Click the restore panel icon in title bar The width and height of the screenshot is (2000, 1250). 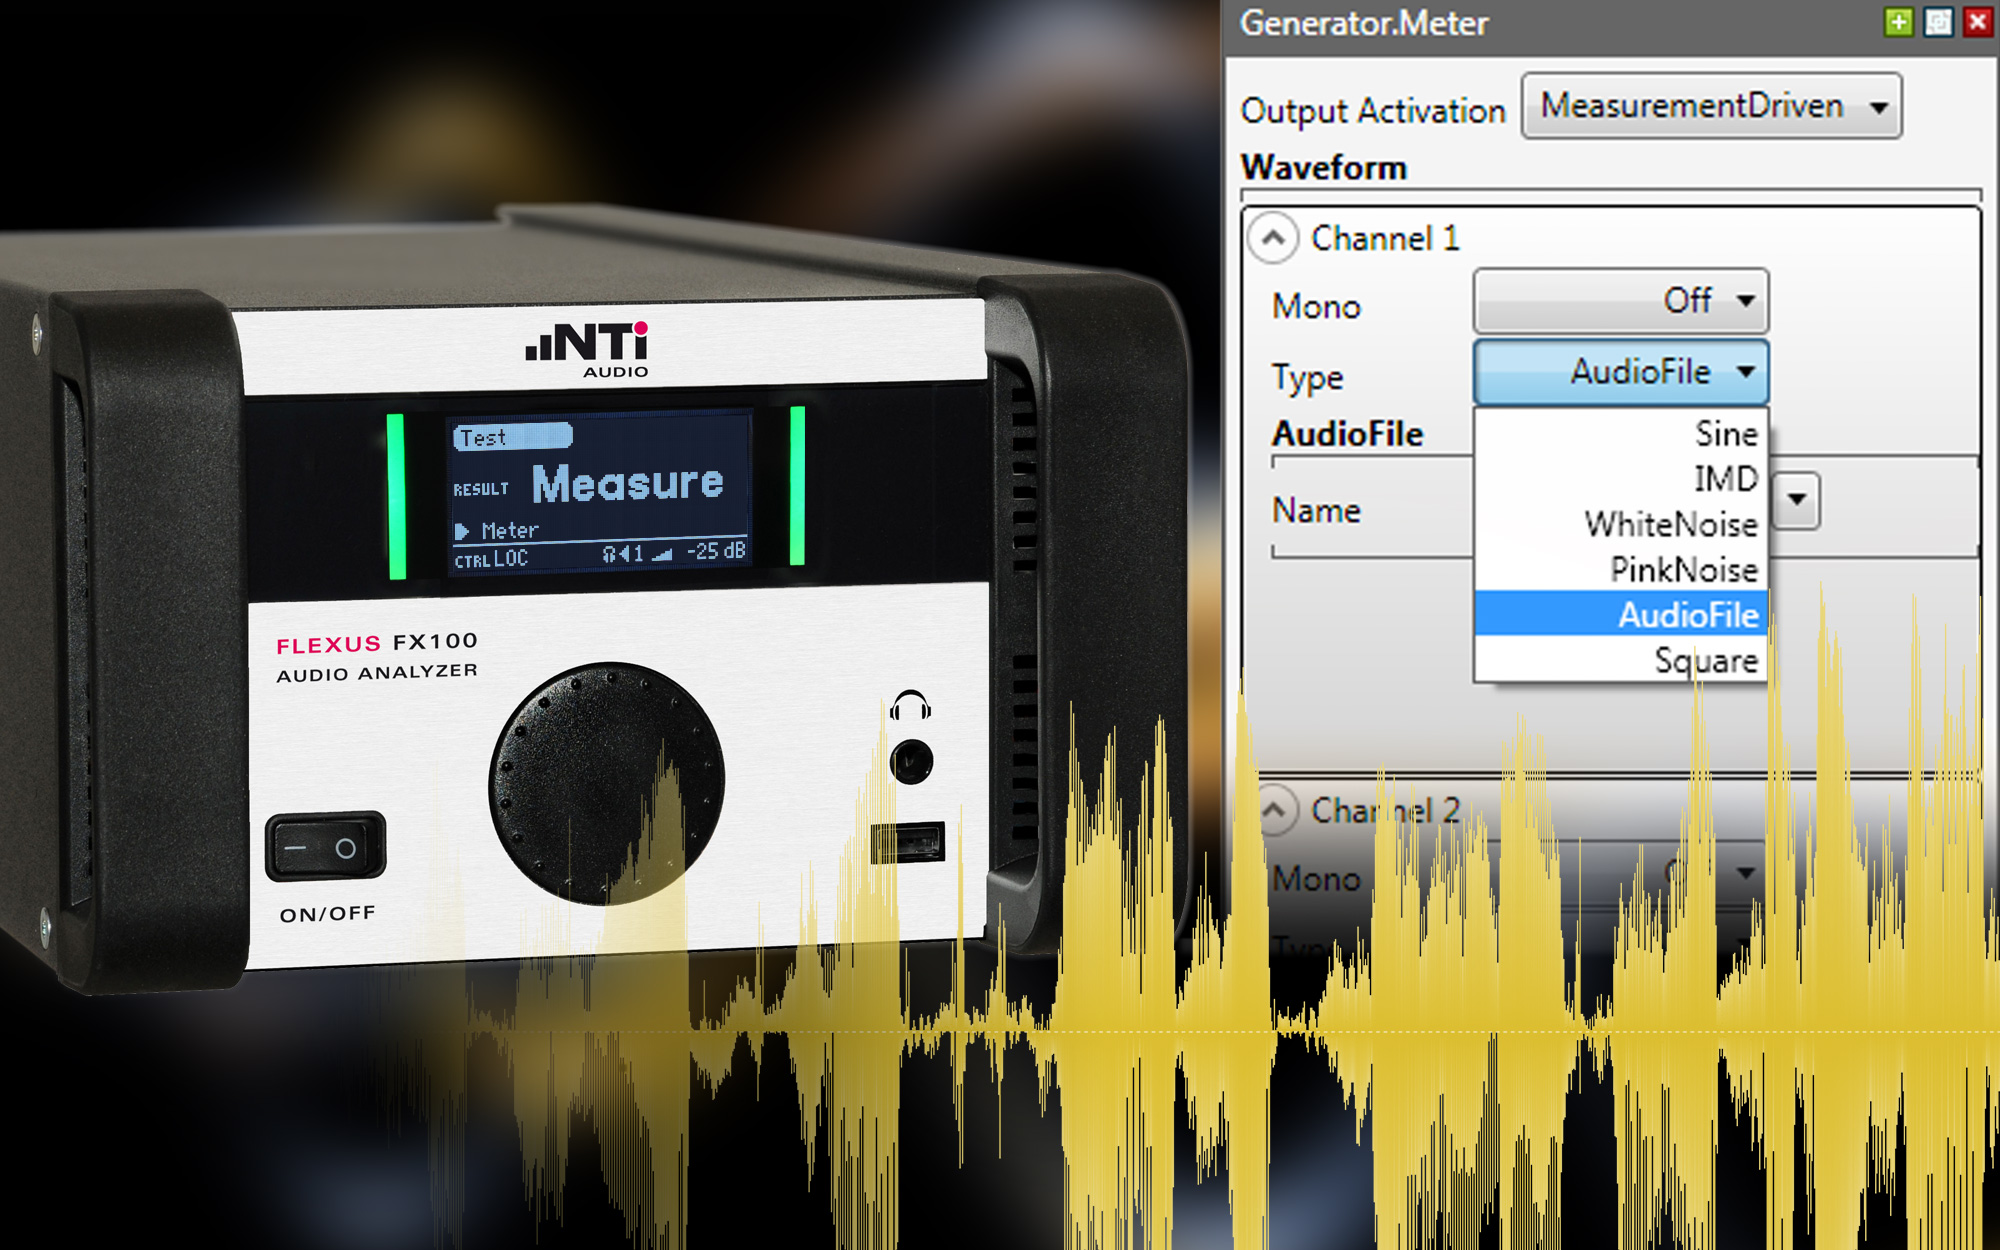click(x=1938, y=22)
